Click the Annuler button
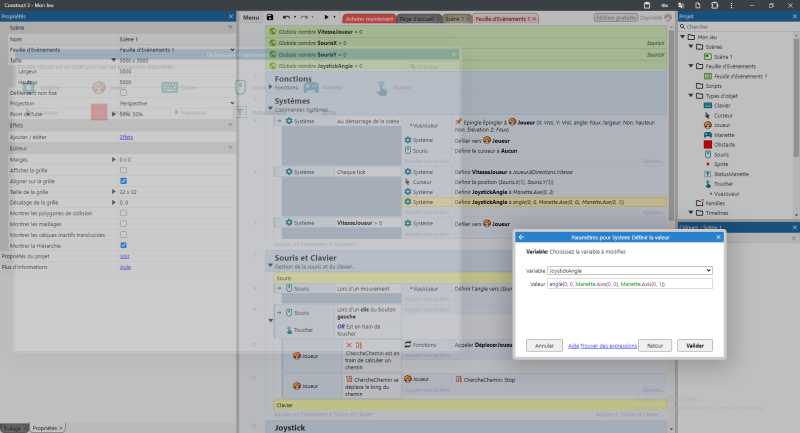Screen dimensions: 800x433 [x=544, y=345]
